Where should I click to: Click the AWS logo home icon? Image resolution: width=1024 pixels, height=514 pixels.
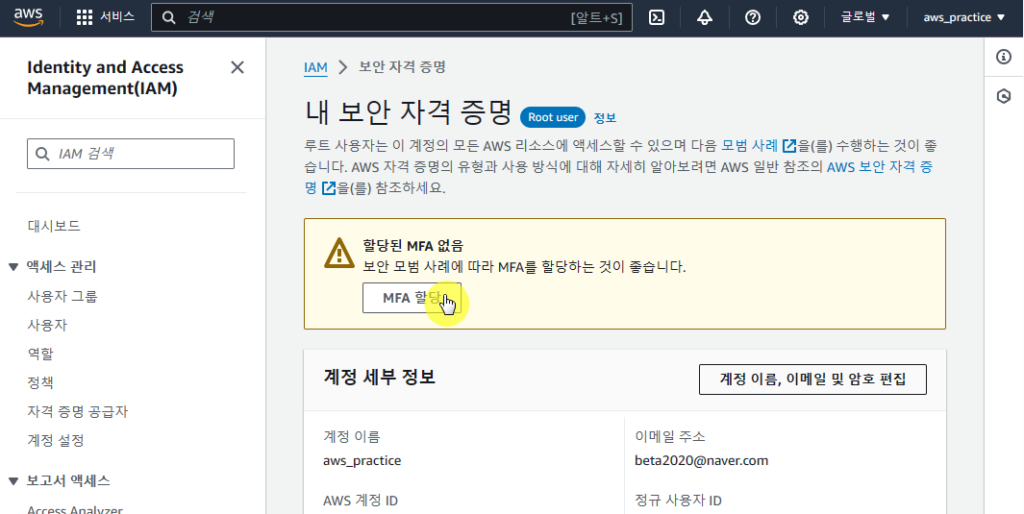tap(29, 18)
